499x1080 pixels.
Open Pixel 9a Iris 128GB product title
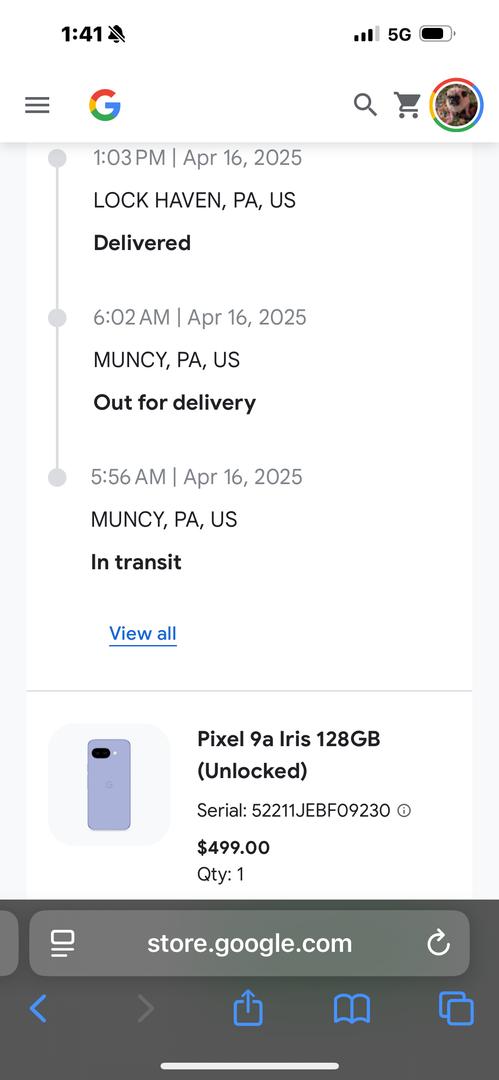click(x=289, y=755)
